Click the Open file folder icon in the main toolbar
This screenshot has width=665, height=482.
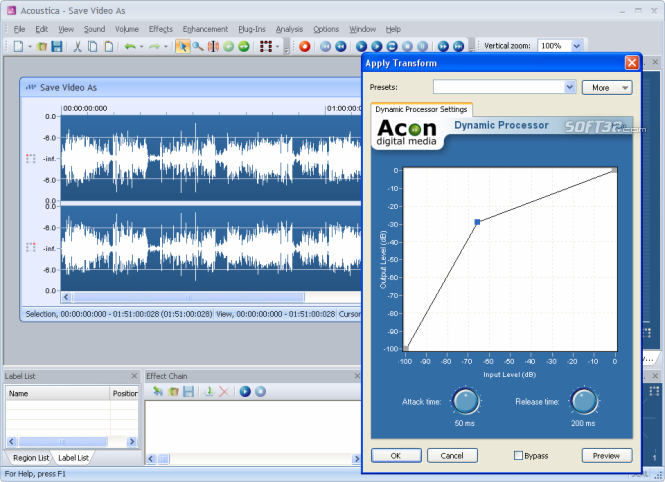click(42, 46)
